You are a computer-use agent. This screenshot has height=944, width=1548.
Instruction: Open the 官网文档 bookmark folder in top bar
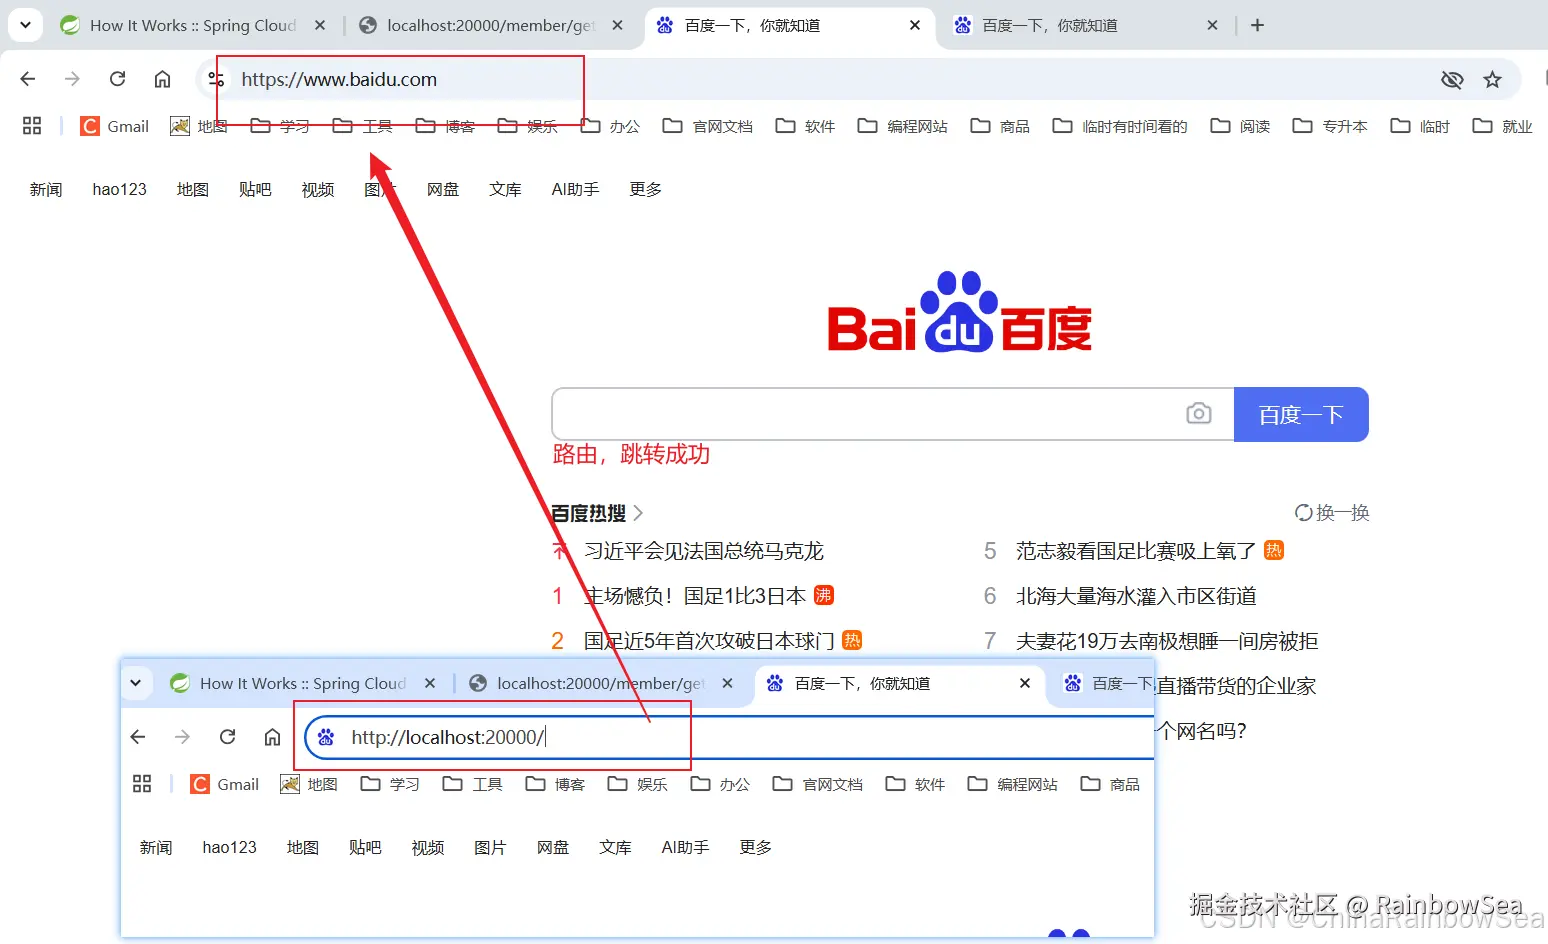[708, 126]
